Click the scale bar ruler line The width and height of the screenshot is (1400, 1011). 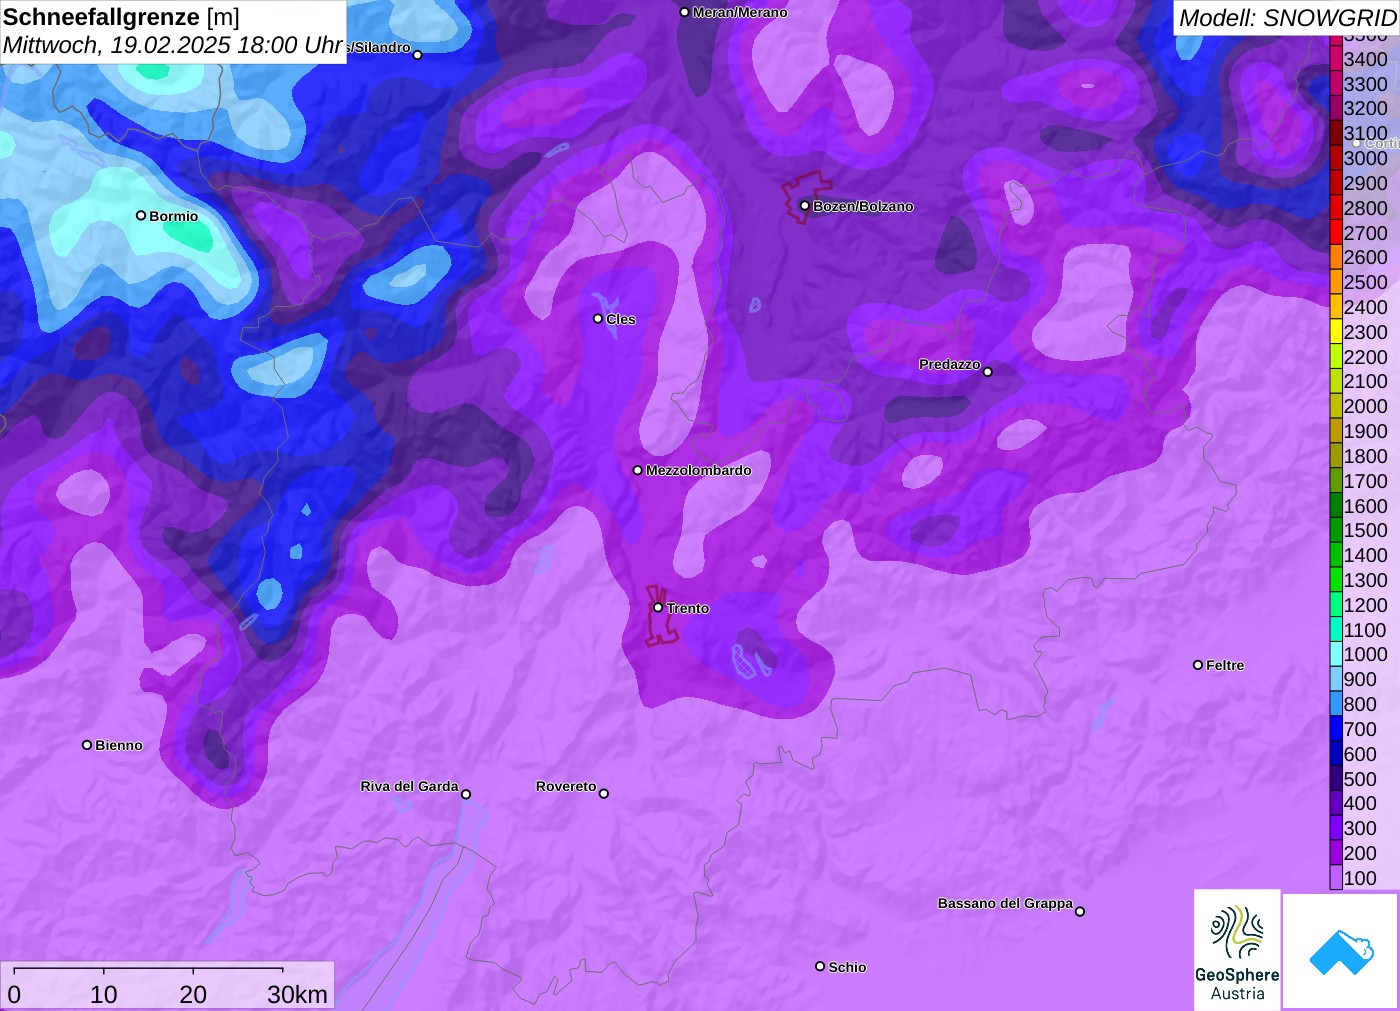click(148, 969)
